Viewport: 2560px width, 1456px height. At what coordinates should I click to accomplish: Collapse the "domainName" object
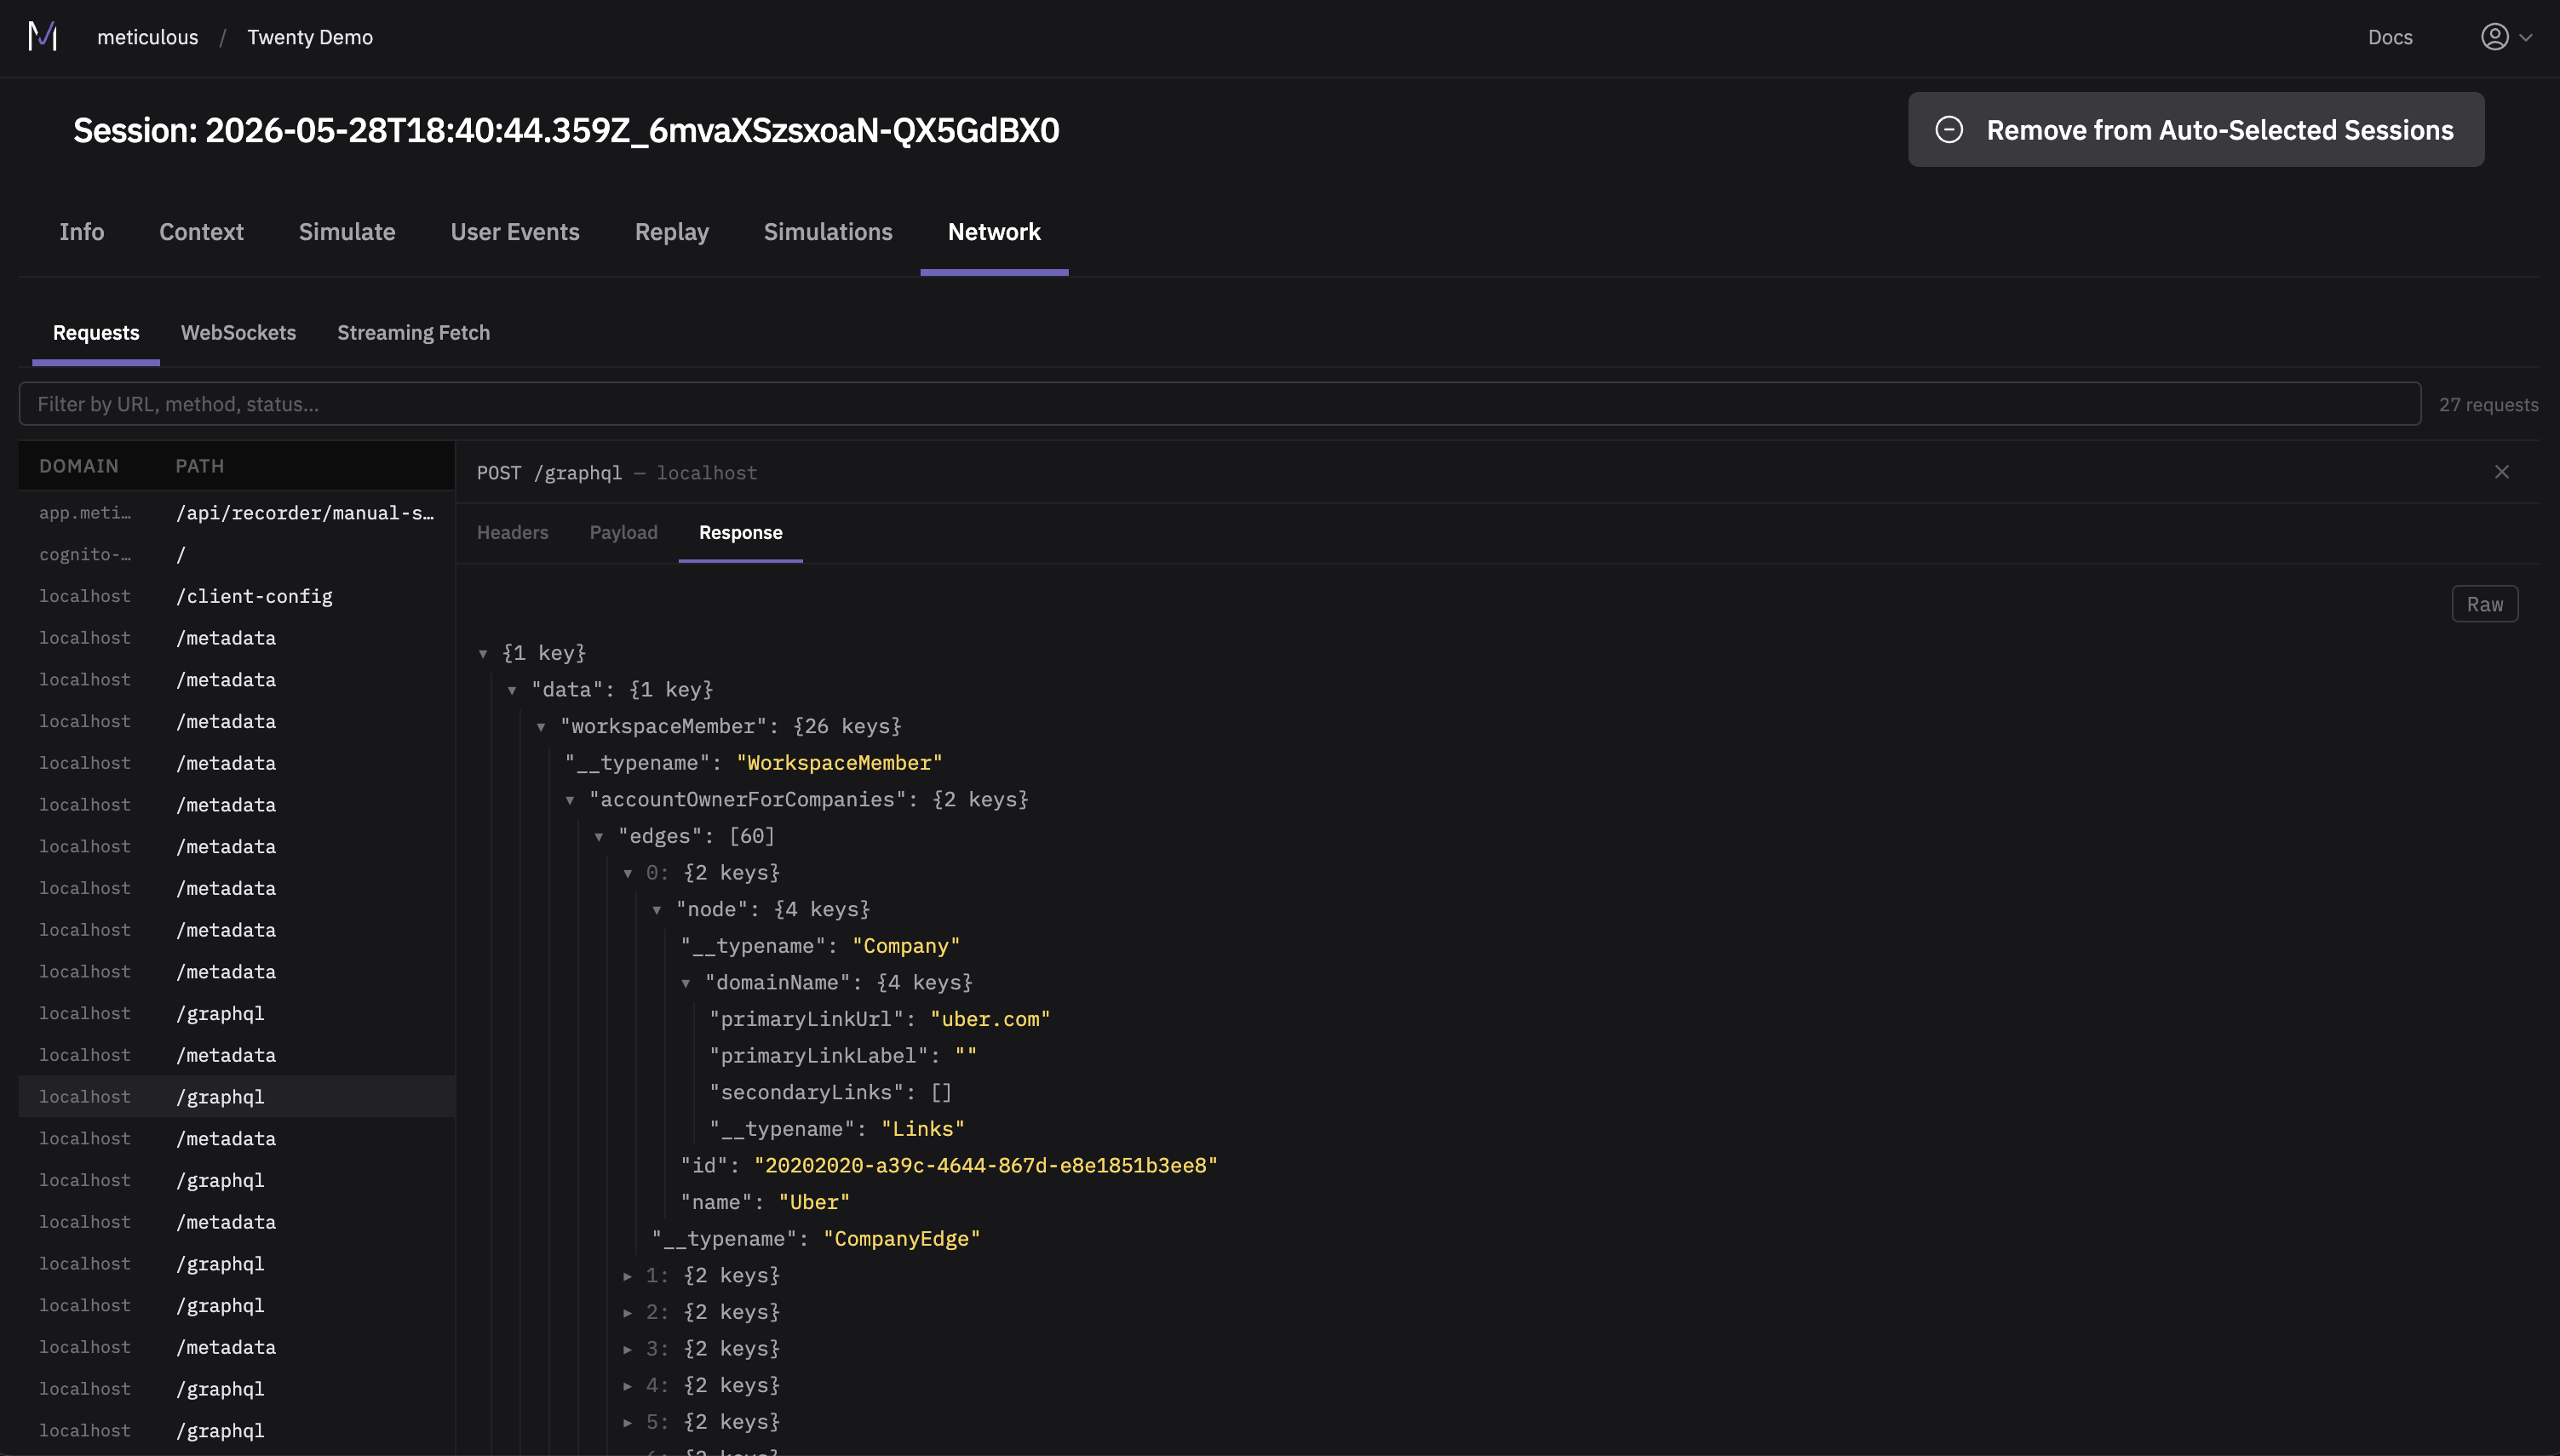coord(686,984)
